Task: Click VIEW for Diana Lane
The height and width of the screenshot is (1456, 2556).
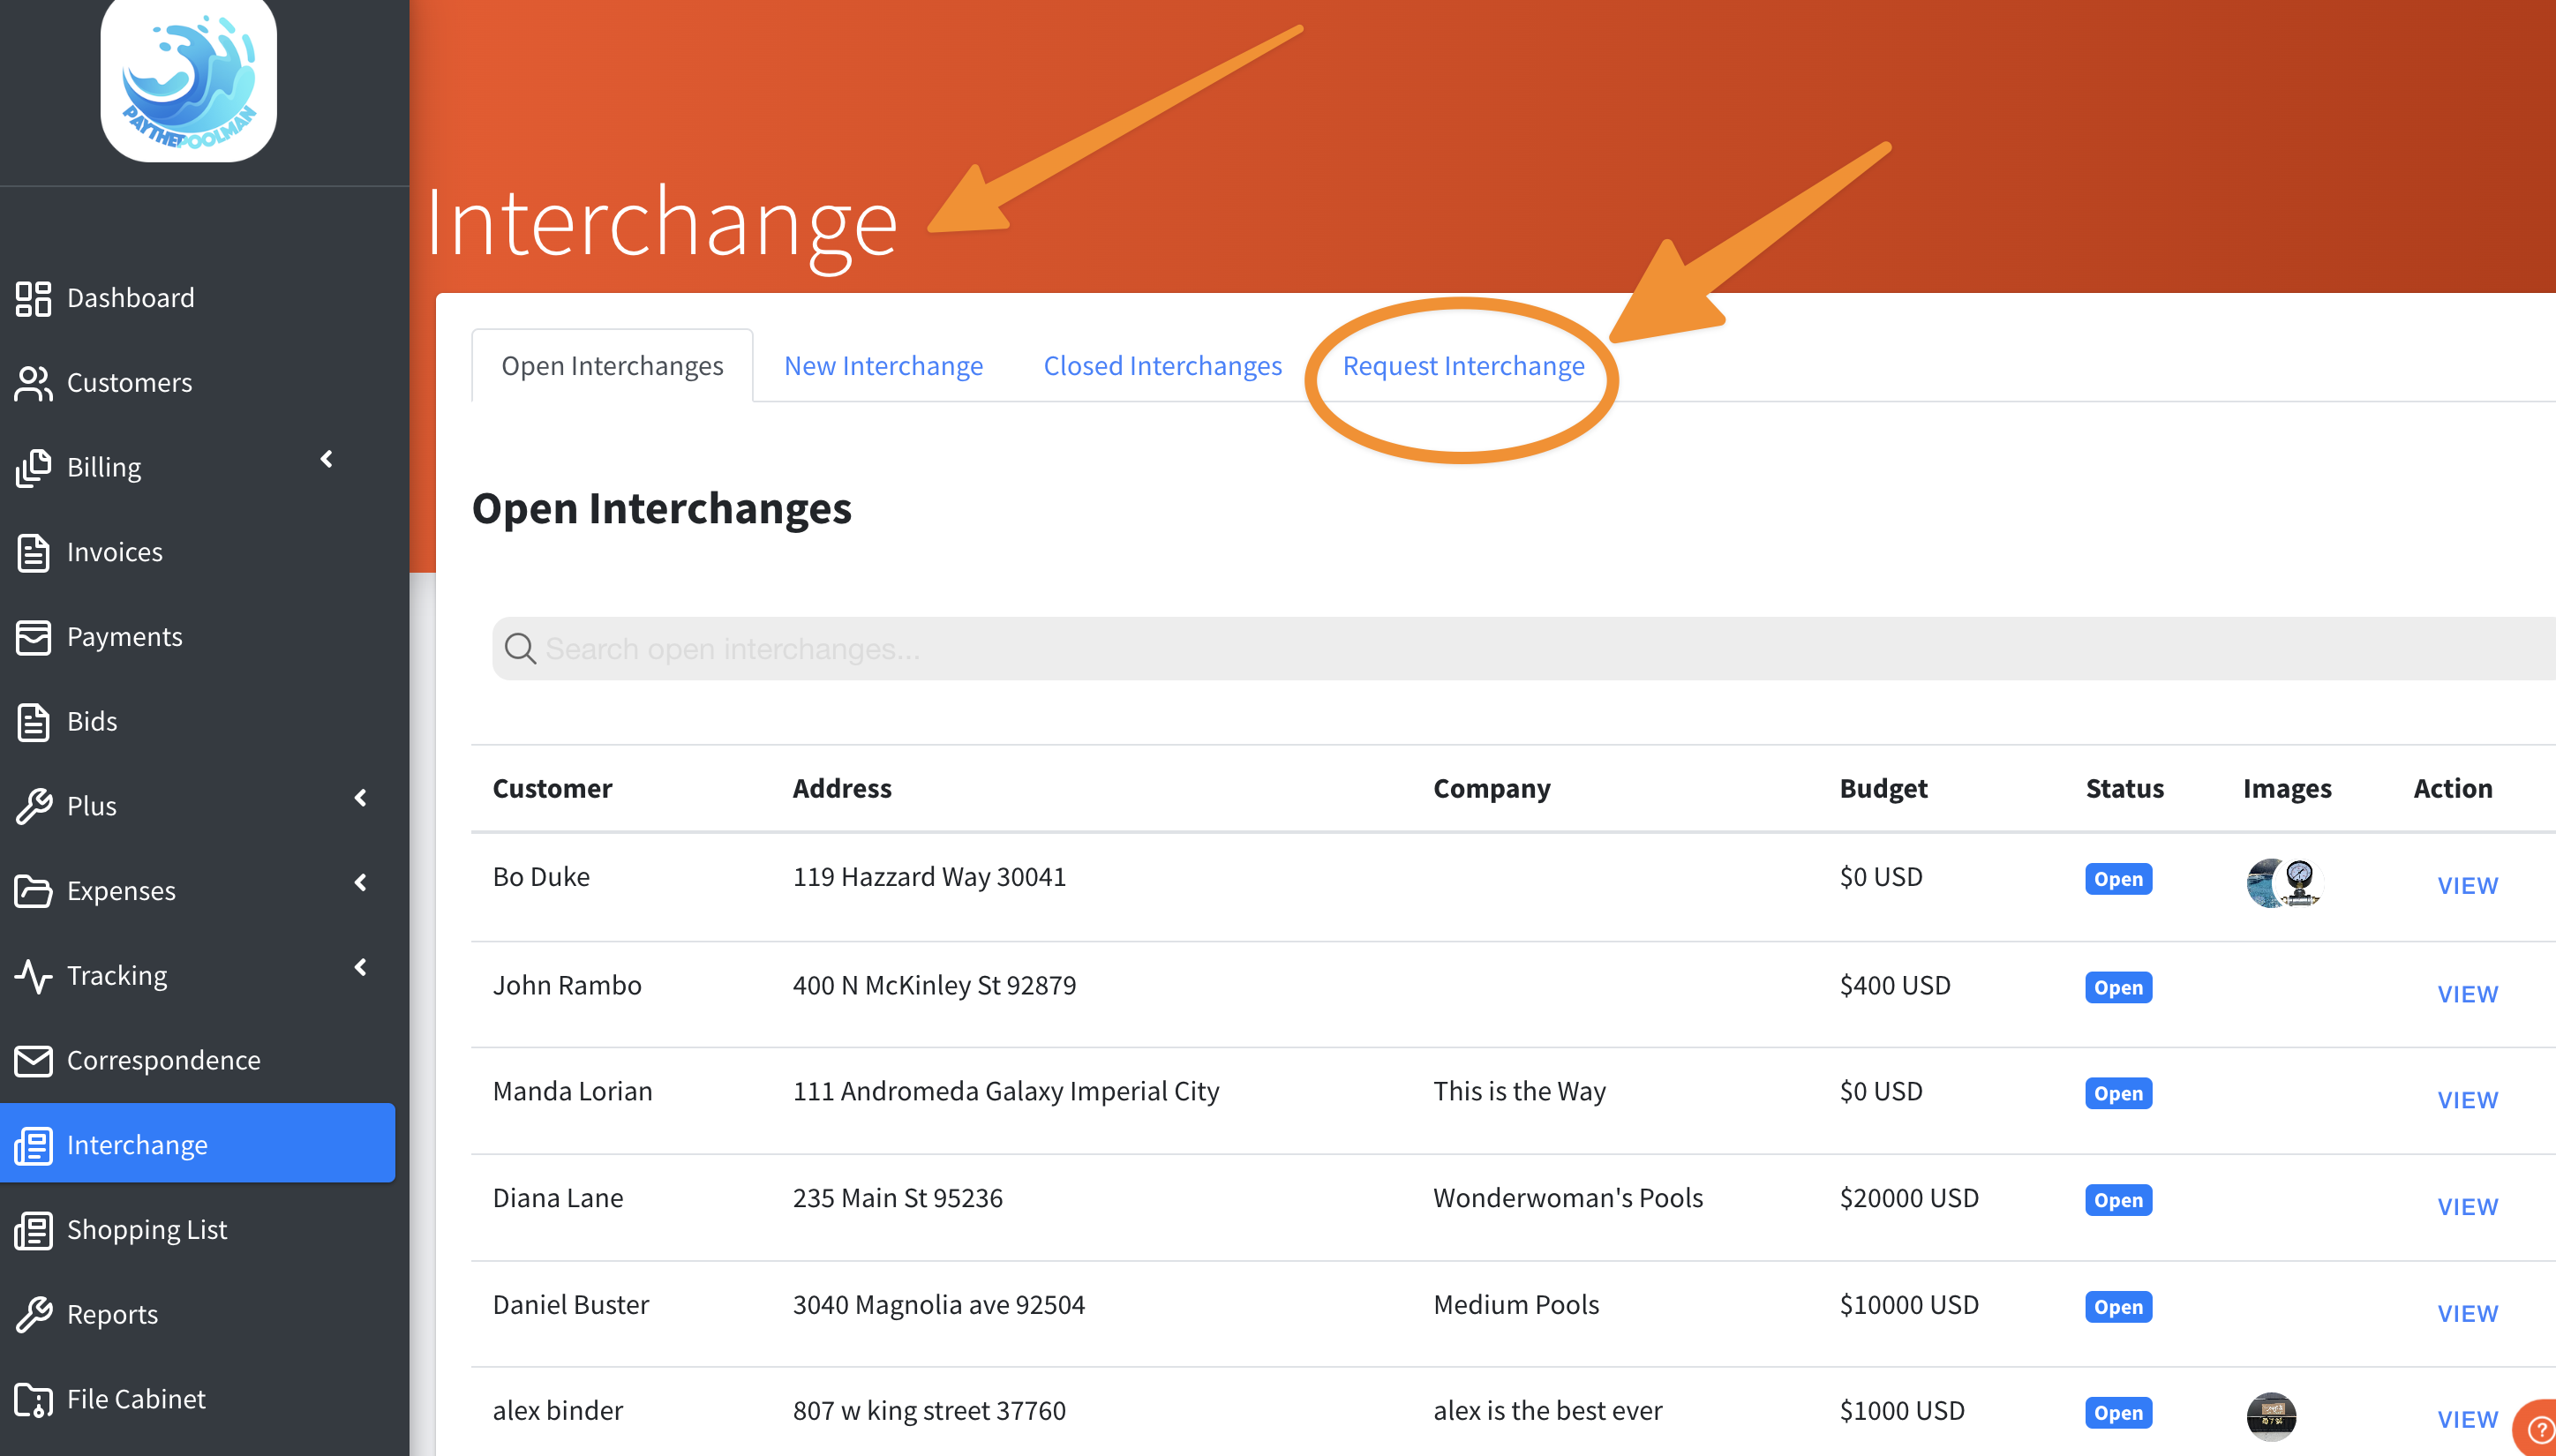Action: 2467,1207
